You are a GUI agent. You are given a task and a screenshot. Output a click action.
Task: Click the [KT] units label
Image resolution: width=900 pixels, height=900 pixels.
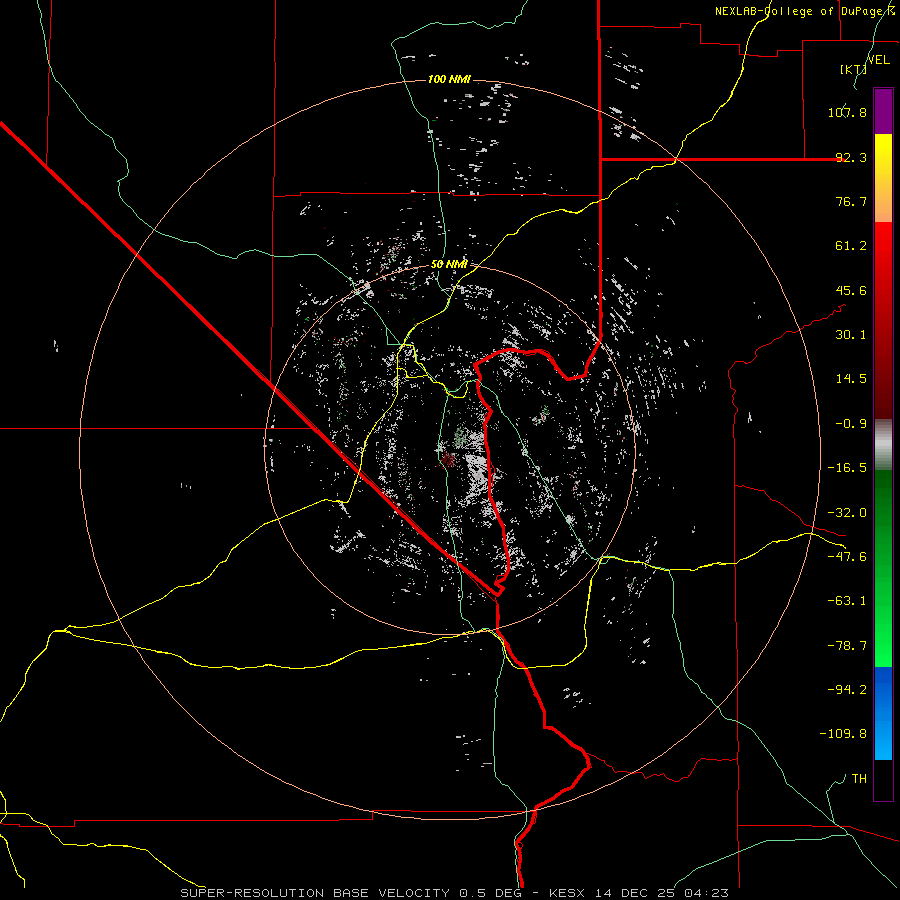[853, 69]
